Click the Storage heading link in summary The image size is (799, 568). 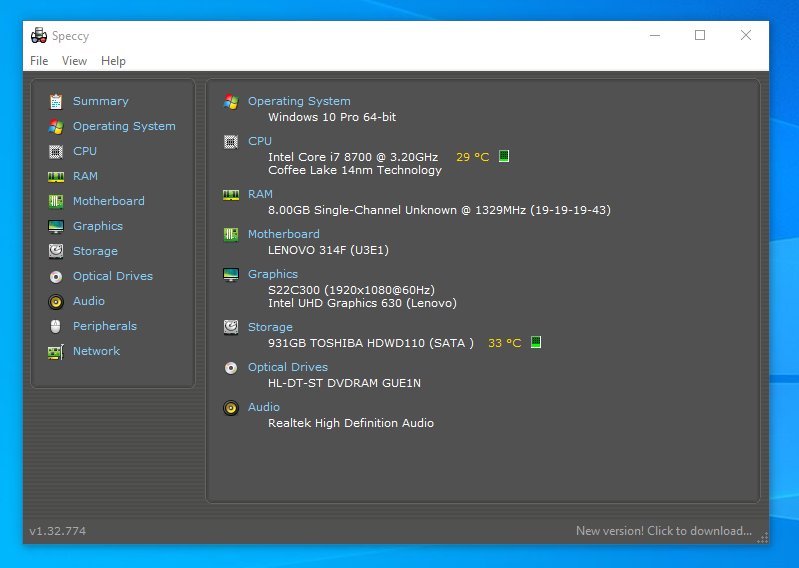click(x=270, y=327)
